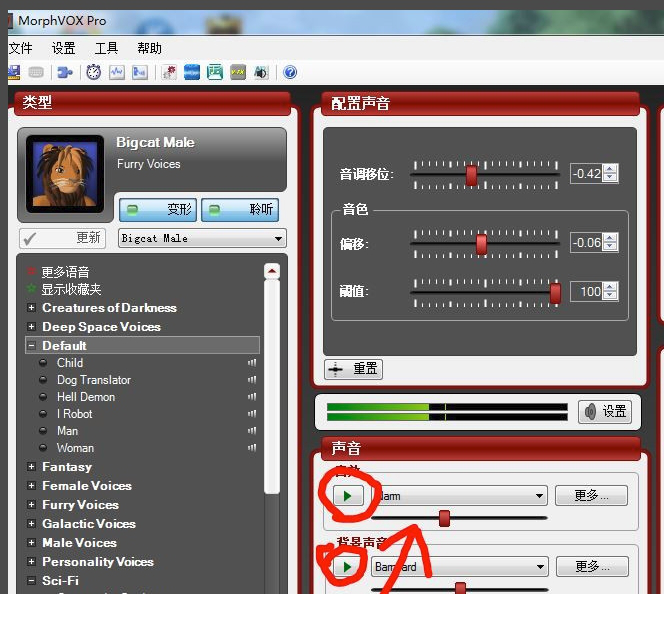
Task: Click the red icon beside 更多语音
Action: click(31, 271)
